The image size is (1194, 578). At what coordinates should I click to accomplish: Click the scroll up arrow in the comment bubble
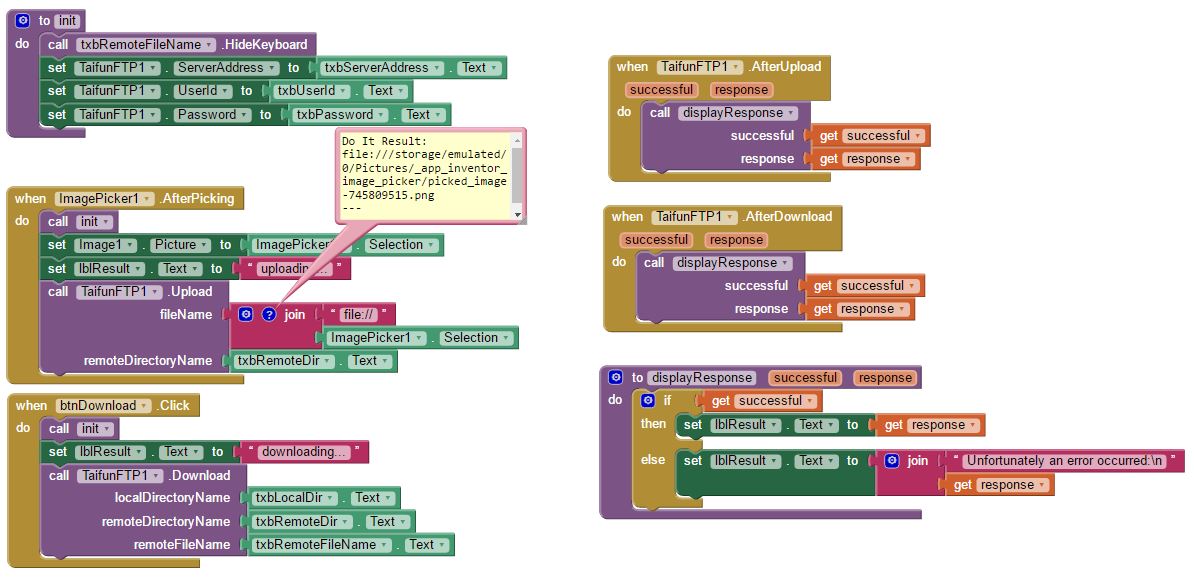pos(517,141)
